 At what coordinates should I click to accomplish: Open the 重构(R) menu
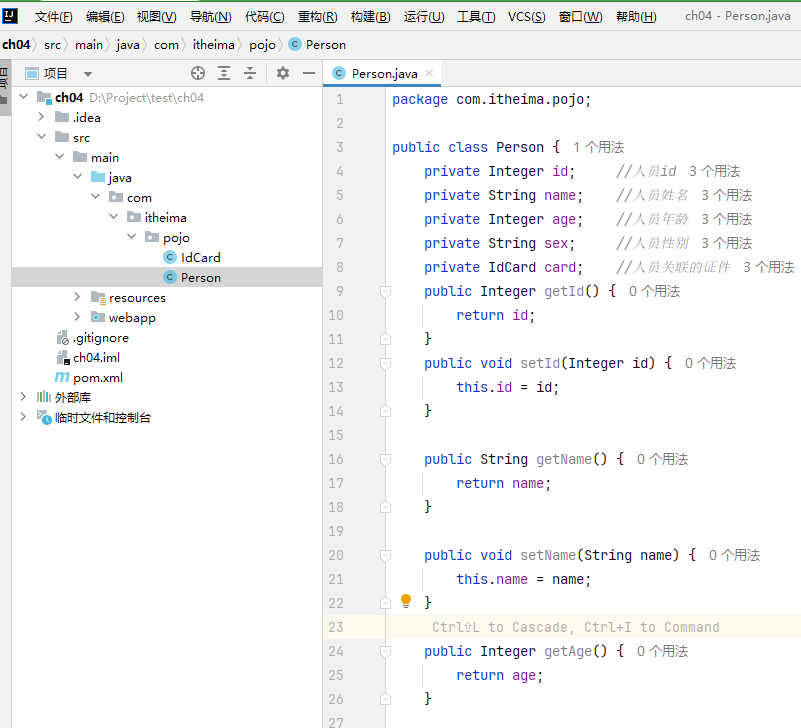(x=317, y=17)
